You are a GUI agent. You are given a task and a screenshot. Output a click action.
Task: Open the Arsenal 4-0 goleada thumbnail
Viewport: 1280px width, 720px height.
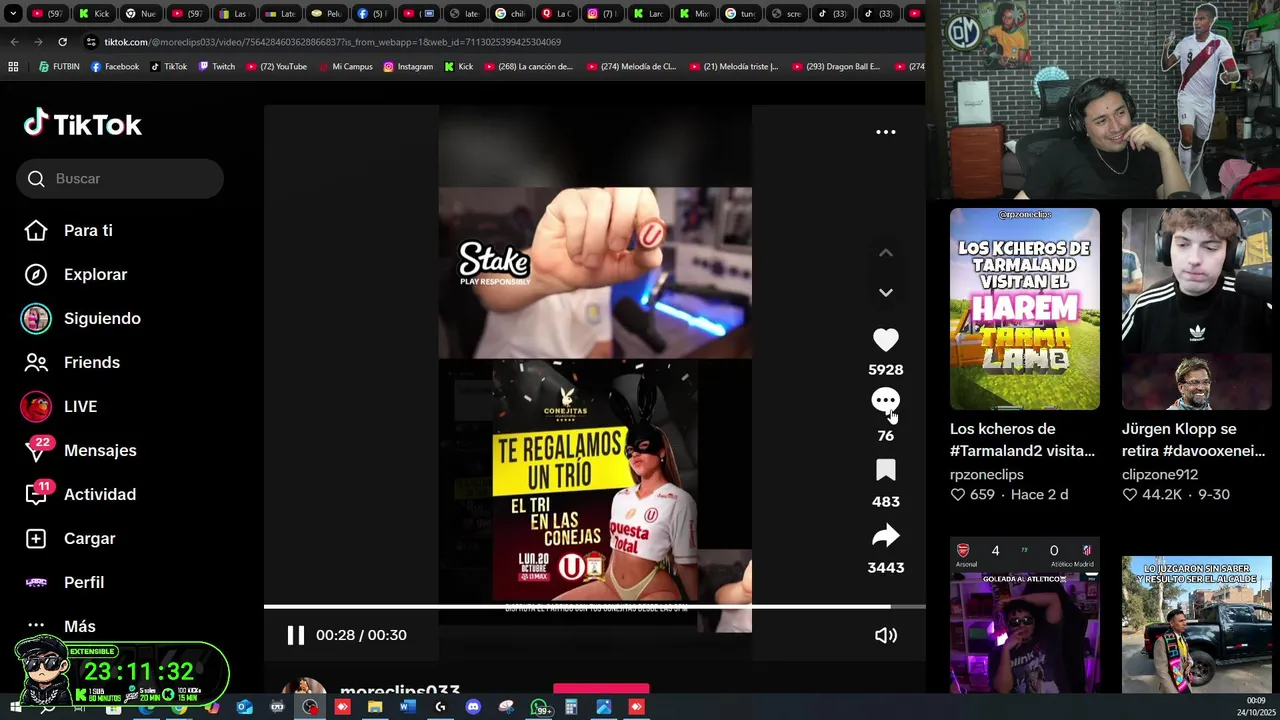point(1025,615)
